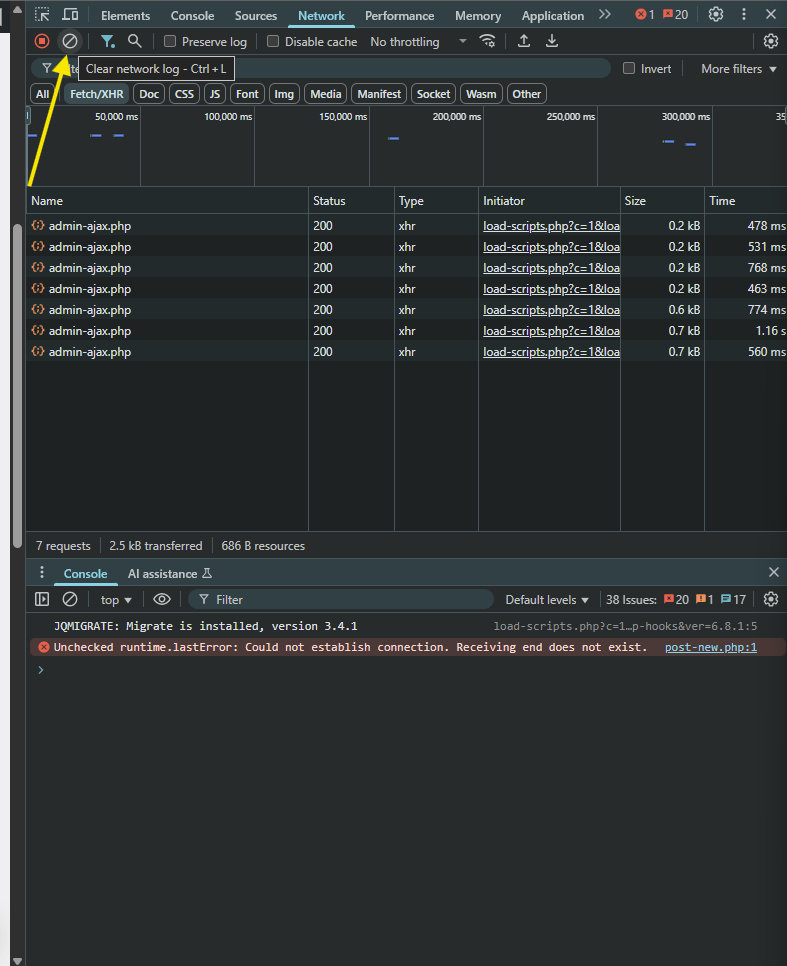This screenshot has width=787, height=966.
Task: Switch to the Elements tab
Action: [x=125, y=15]
